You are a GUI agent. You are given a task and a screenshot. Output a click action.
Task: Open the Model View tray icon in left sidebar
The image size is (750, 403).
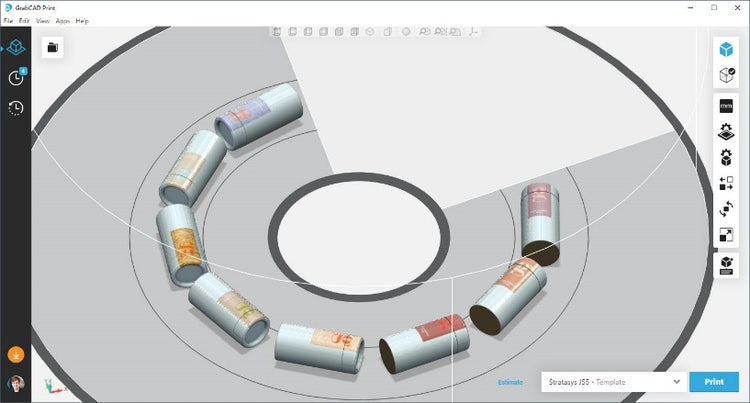[16, 47]
